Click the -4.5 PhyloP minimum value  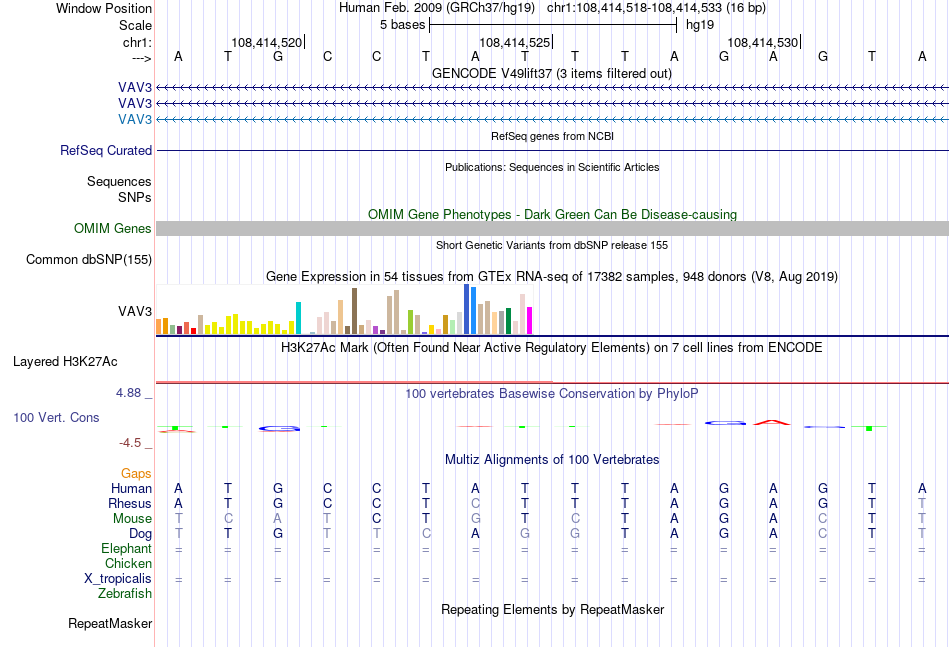(x=130, y=443)
